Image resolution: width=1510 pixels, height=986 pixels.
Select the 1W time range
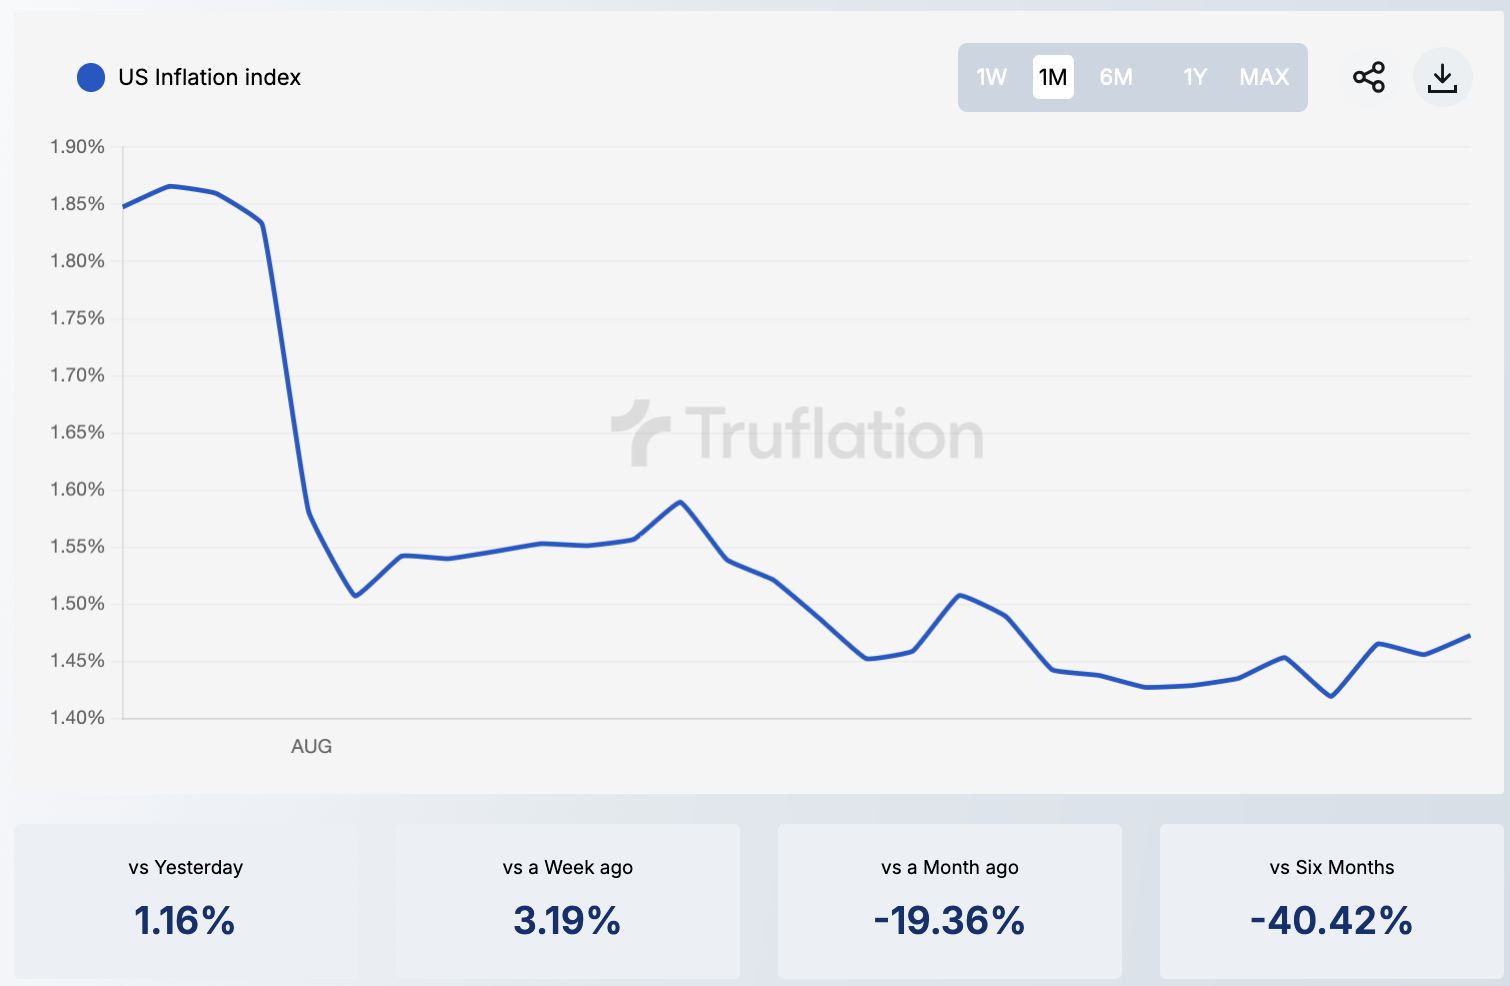[x=991, y=77]
